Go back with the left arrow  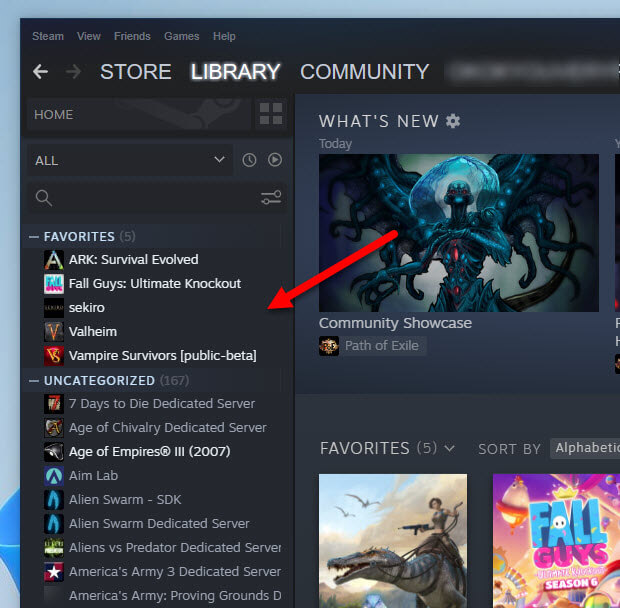pyautogui.click(x=40, y=72)
